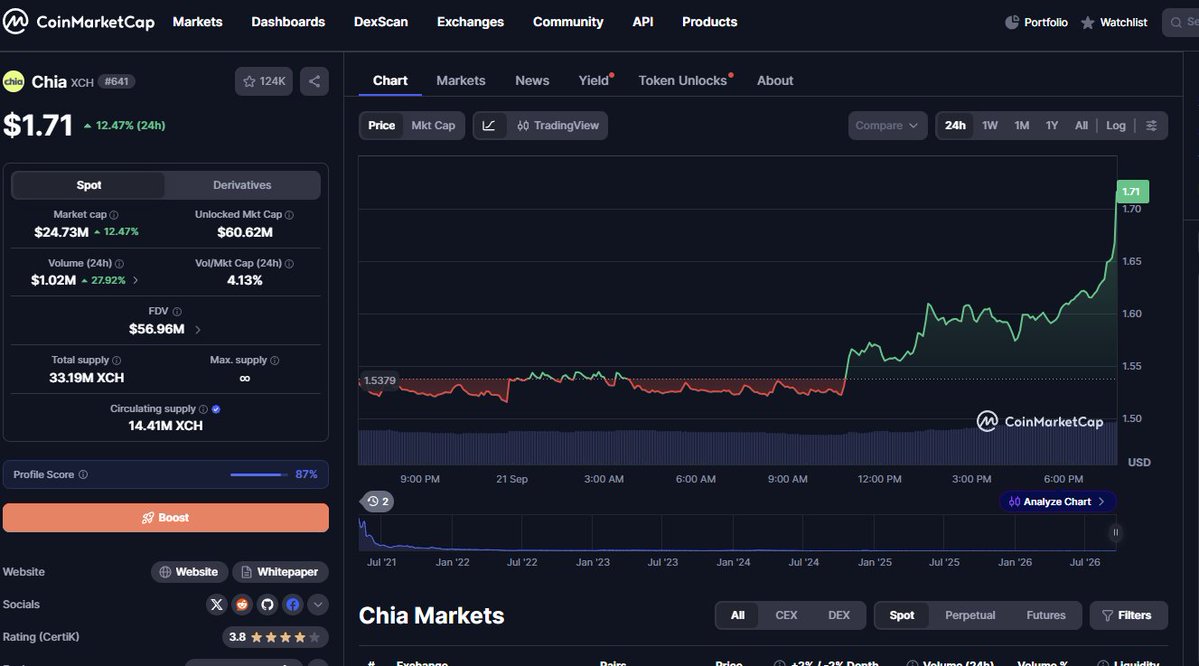Click the chart events history badge '2'

[x=377, y=502]
